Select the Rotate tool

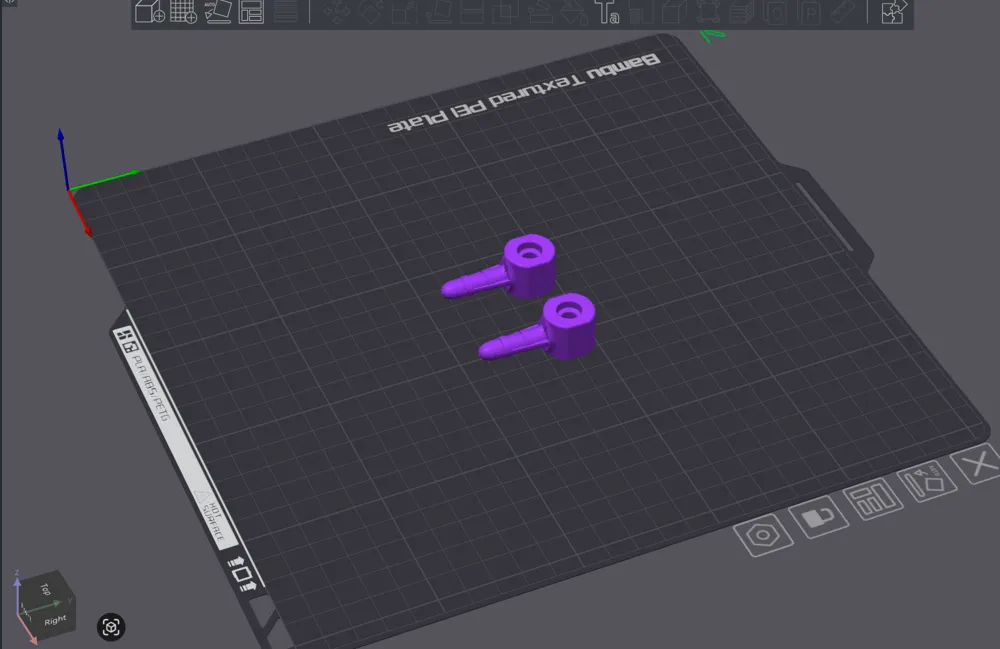(x=371, y=14)
